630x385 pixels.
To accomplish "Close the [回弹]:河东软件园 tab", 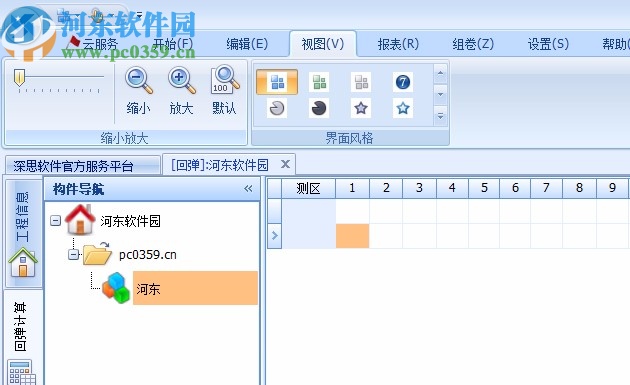I will click(x=285, y=164).
